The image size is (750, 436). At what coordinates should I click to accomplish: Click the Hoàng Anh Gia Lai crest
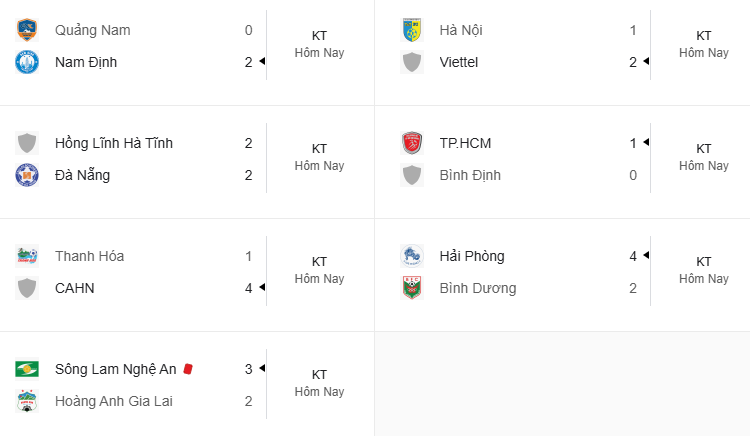pyautogui.click(x=27, y=401)
